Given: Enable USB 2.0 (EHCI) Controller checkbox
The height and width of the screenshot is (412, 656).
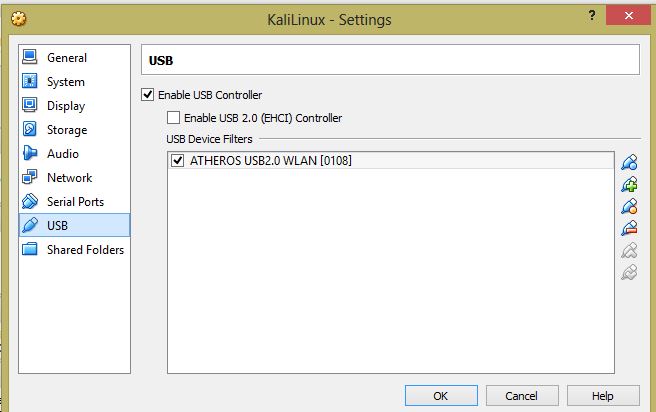Looking at the screenshot, I should pos(173,118).
